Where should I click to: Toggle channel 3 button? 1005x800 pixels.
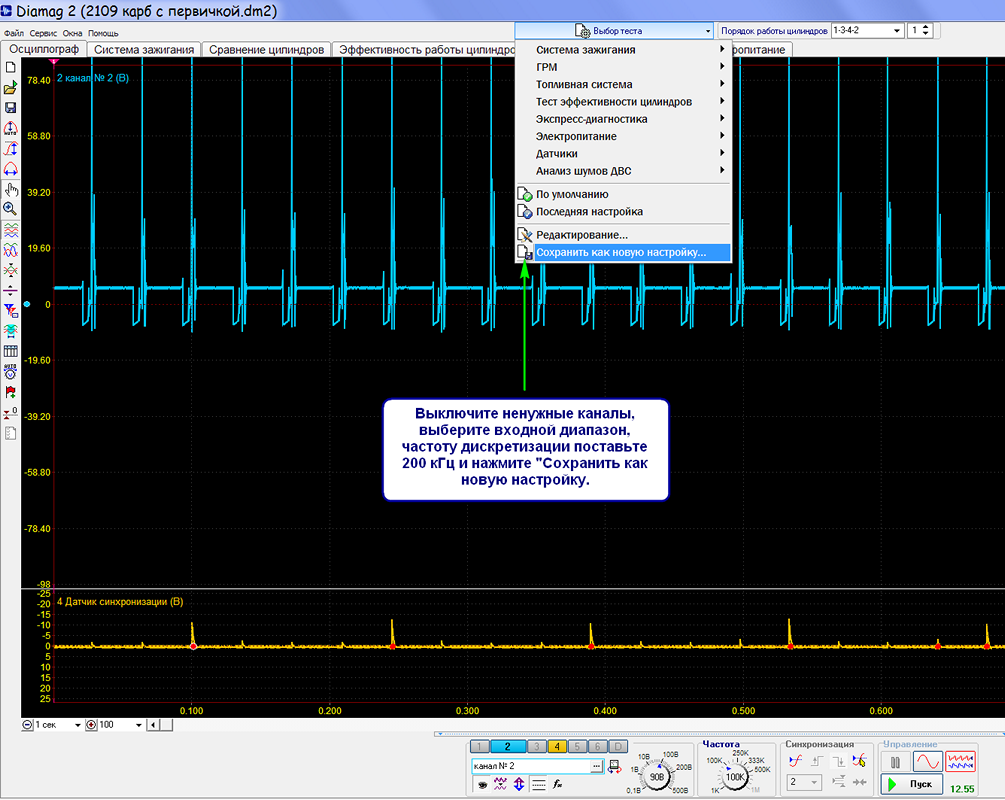pyautogui.click(x=536, y=746)
